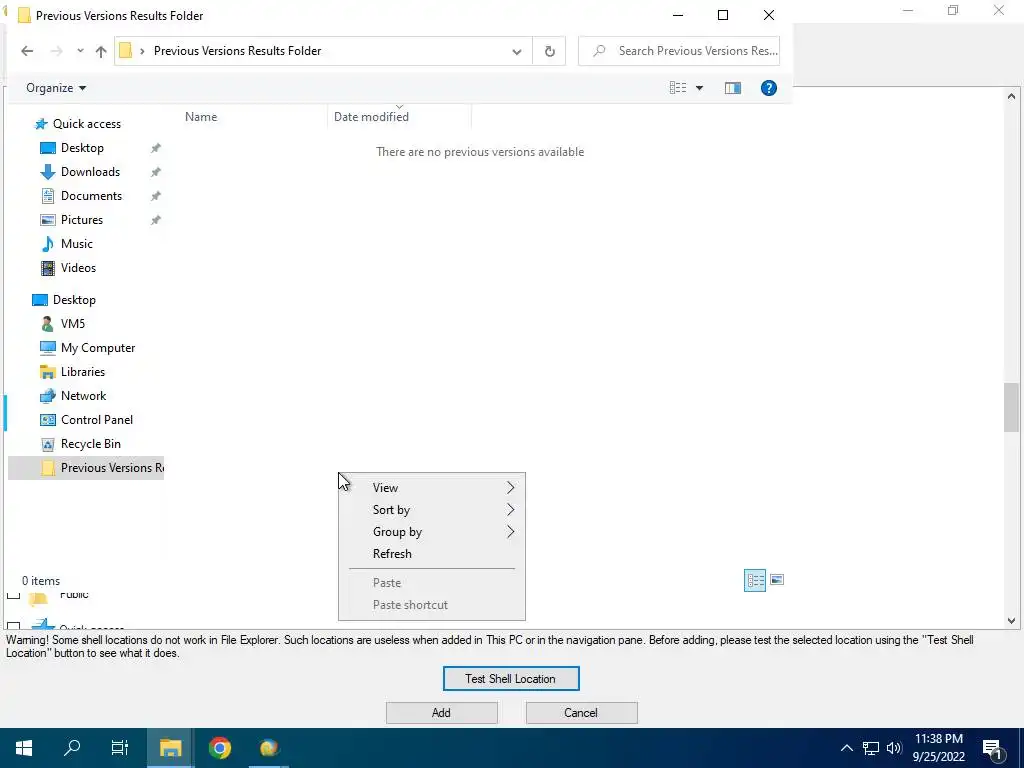The image size is (1024, 768).
Task: Open the Downloads folder
Action: point(90,172)
